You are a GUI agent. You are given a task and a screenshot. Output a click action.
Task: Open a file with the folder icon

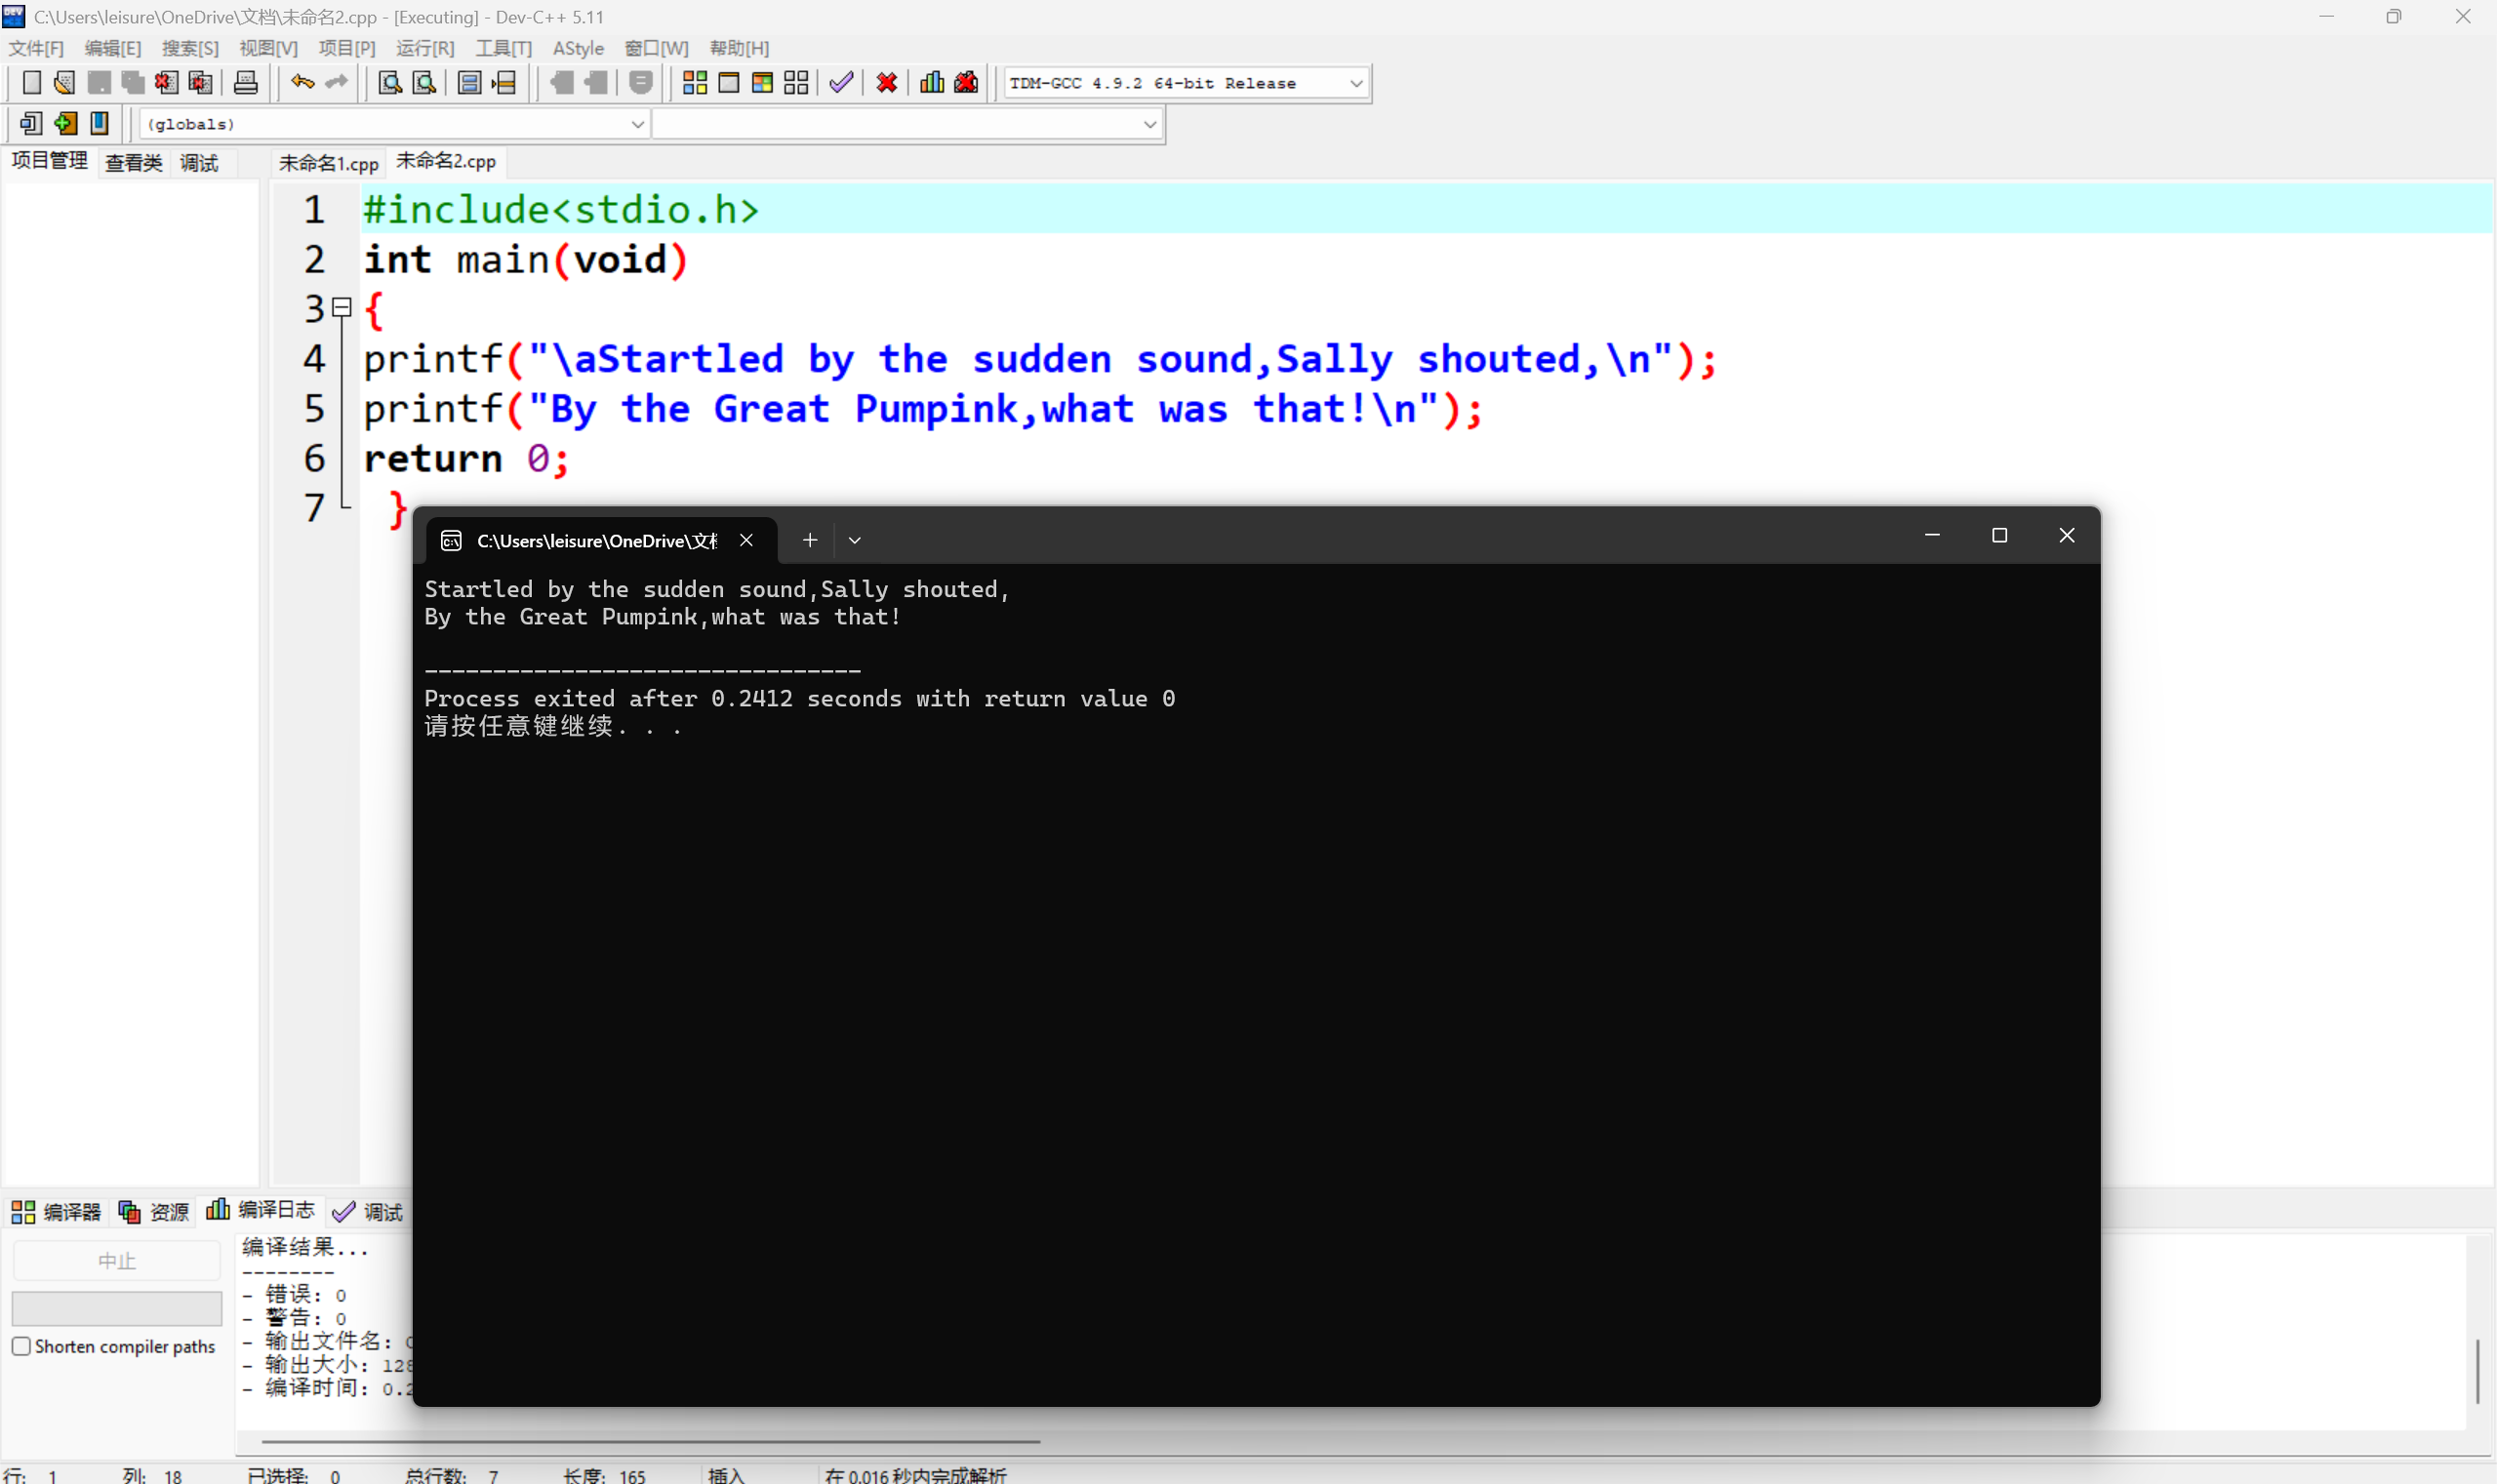65,82
